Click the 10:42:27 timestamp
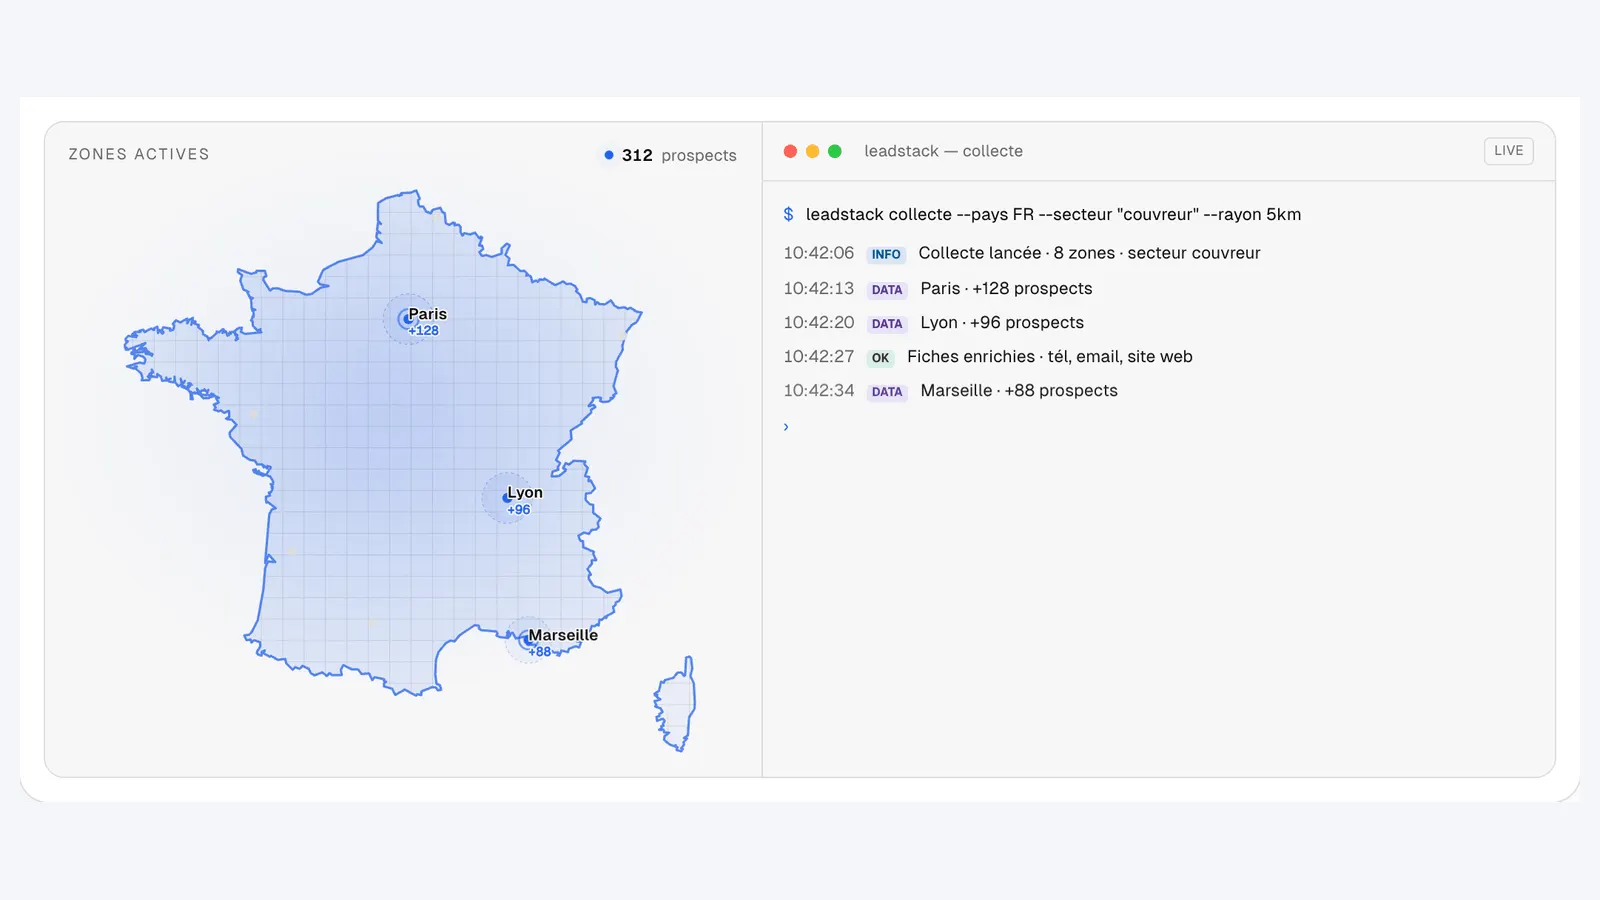This screenshot has width=1600, height=900. coord(819,356)
